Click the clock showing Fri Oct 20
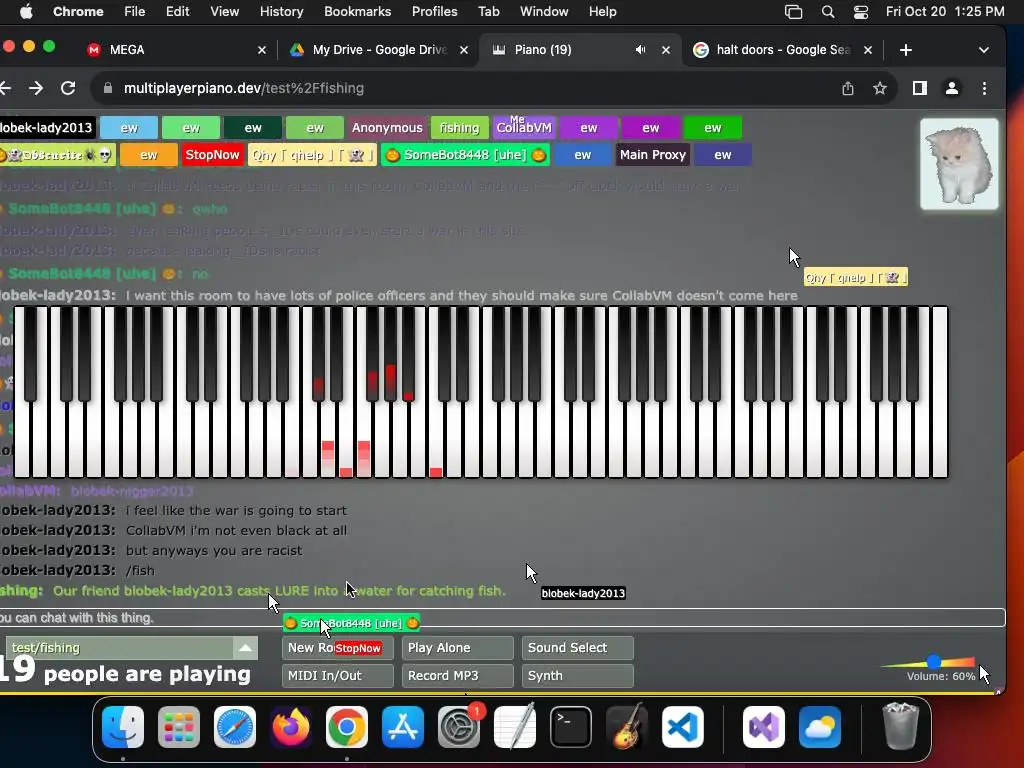 pyautogui.click(x=944, y=12)
